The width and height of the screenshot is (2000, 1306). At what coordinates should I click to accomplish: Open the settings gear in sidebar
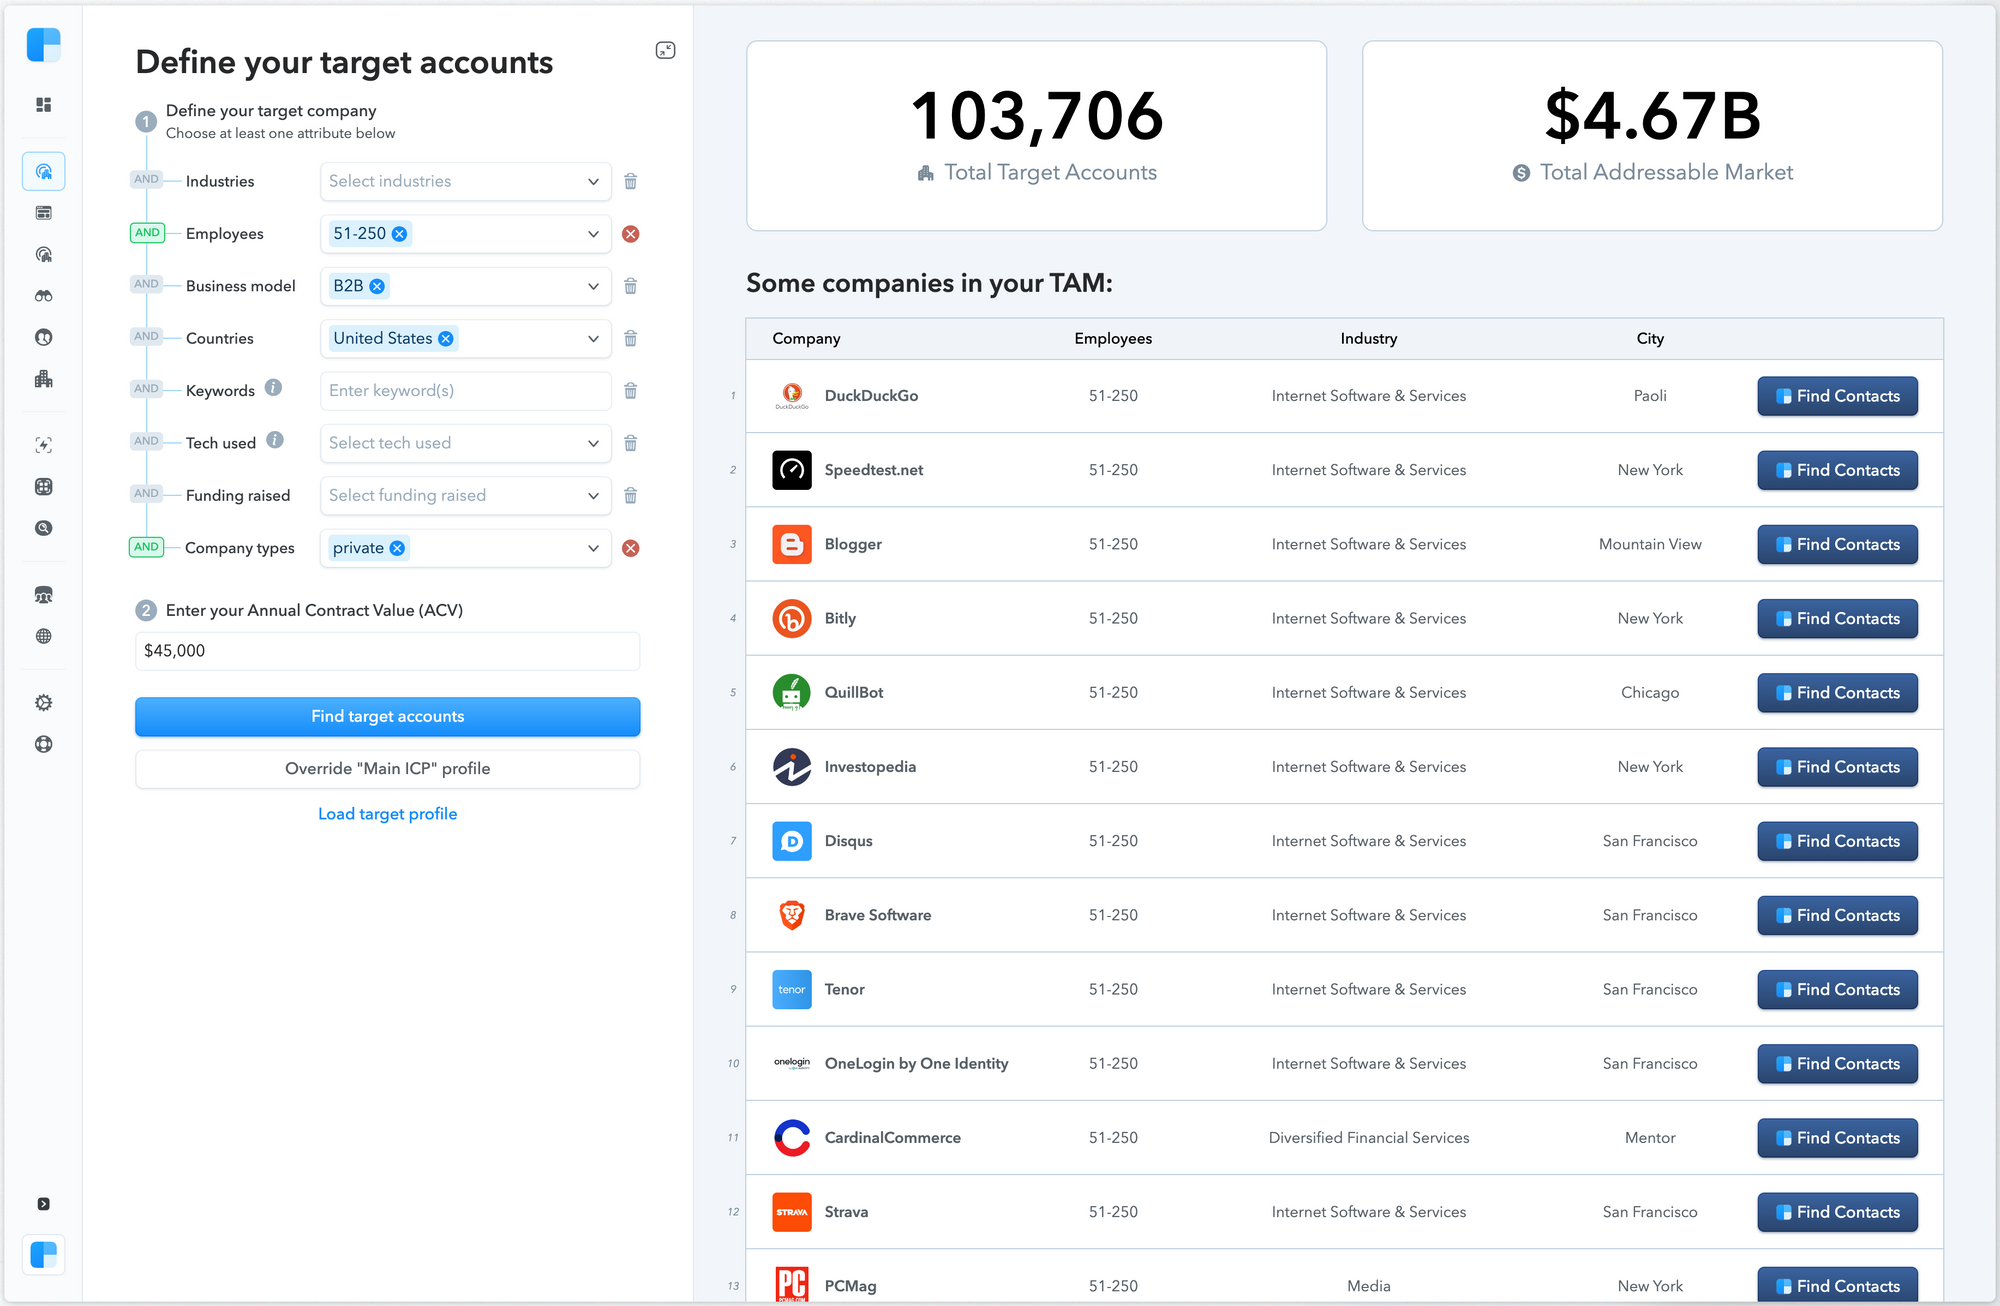pos(43,703)
